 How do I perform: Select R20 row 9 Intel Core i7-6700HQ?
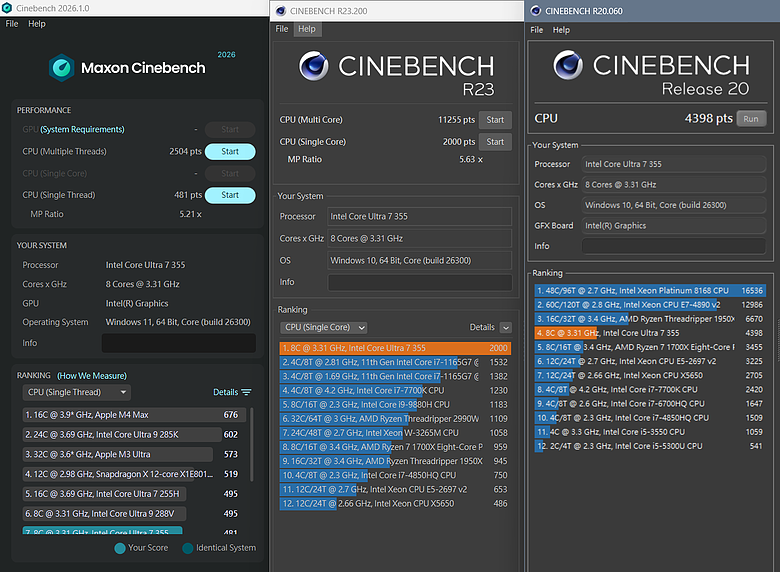point(650,404)
